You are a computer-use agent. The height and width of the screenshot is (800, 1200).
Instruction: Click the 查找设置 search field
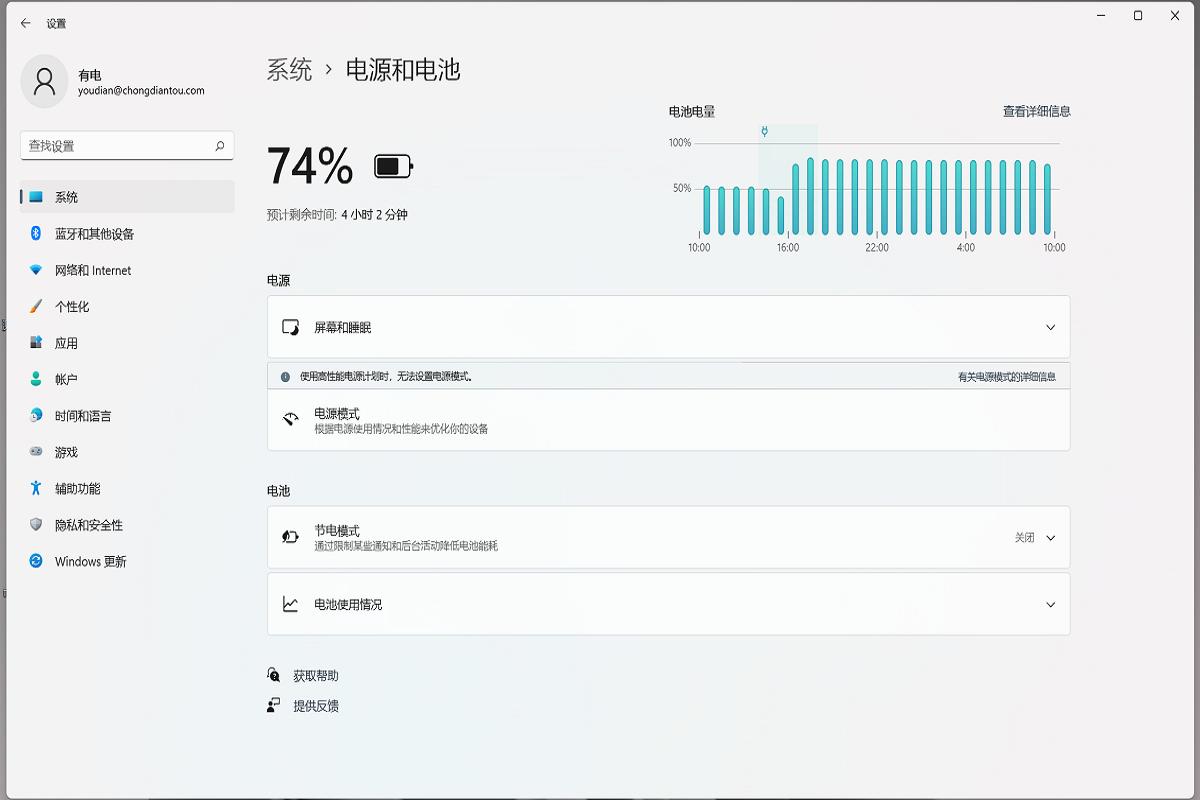click(126, 146)
